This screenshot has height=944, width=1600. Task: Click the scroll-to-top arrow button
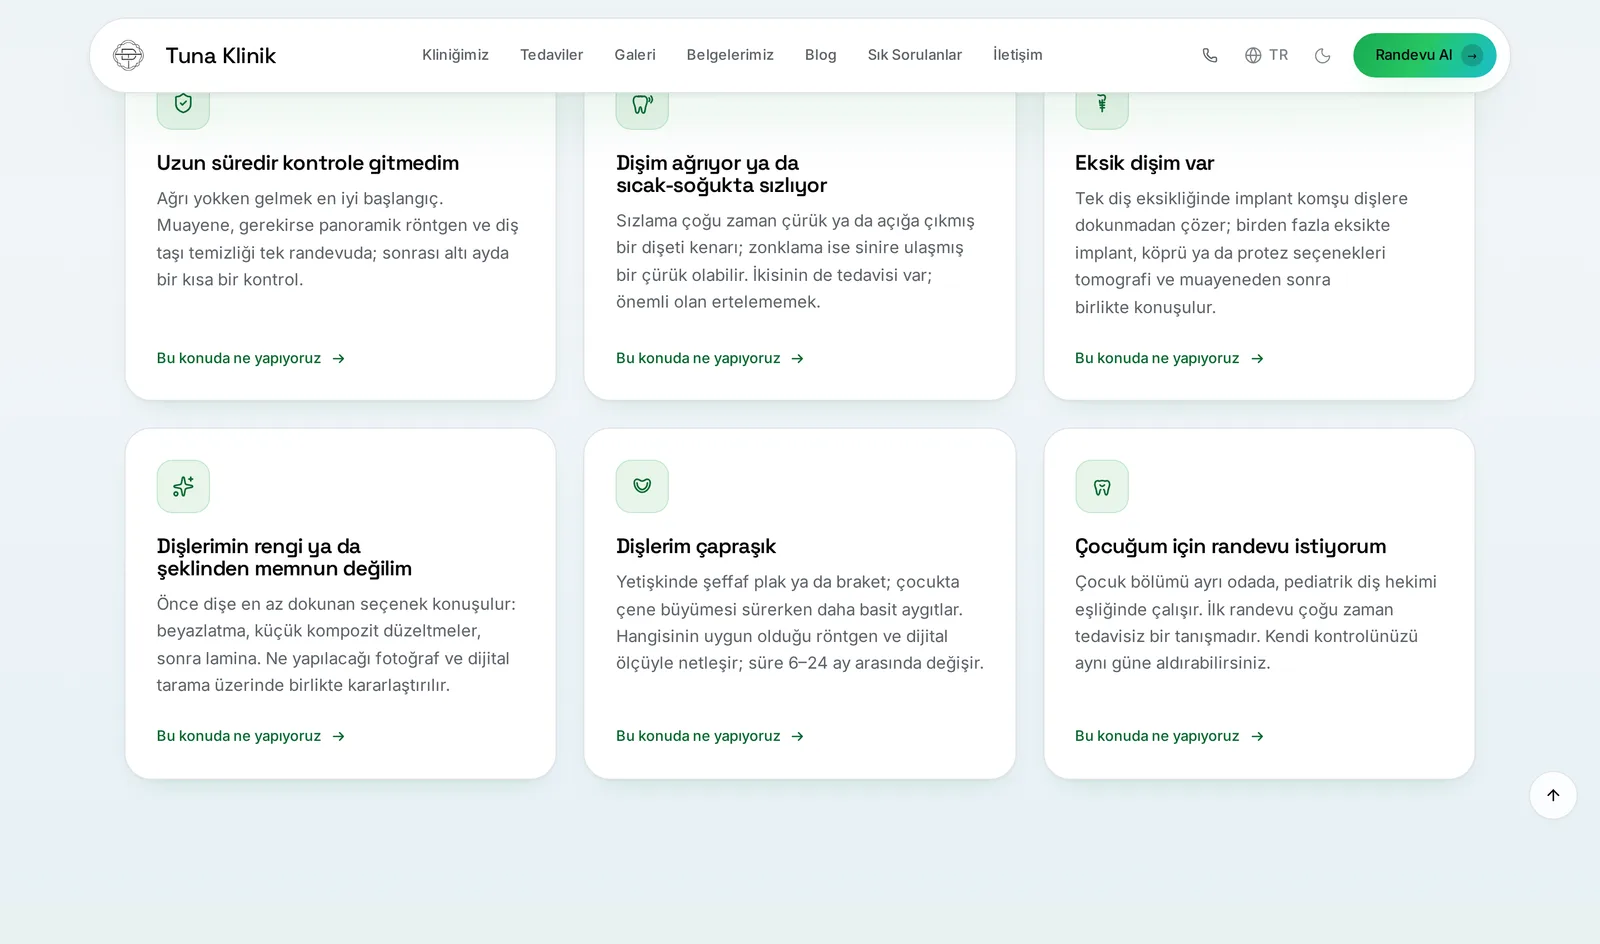pos(1553,795)
